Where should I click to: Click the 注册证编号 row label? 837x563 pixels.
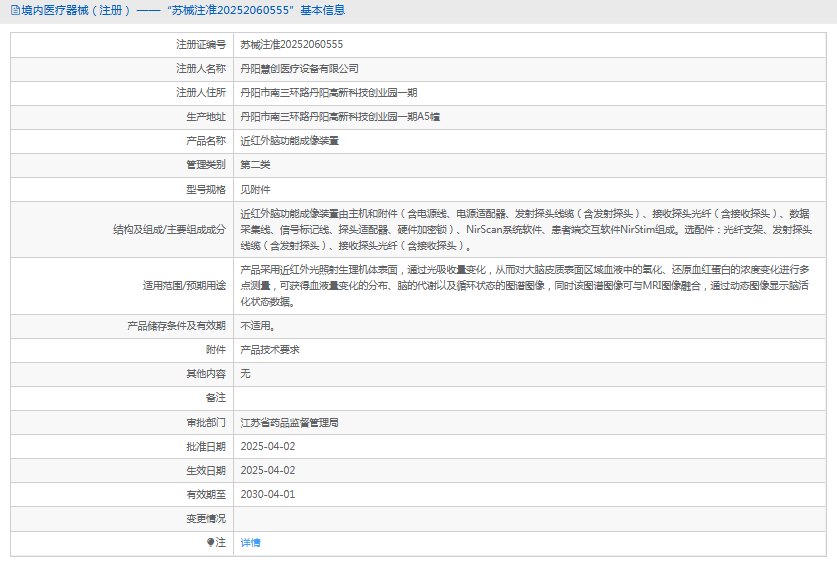point(201,44)
